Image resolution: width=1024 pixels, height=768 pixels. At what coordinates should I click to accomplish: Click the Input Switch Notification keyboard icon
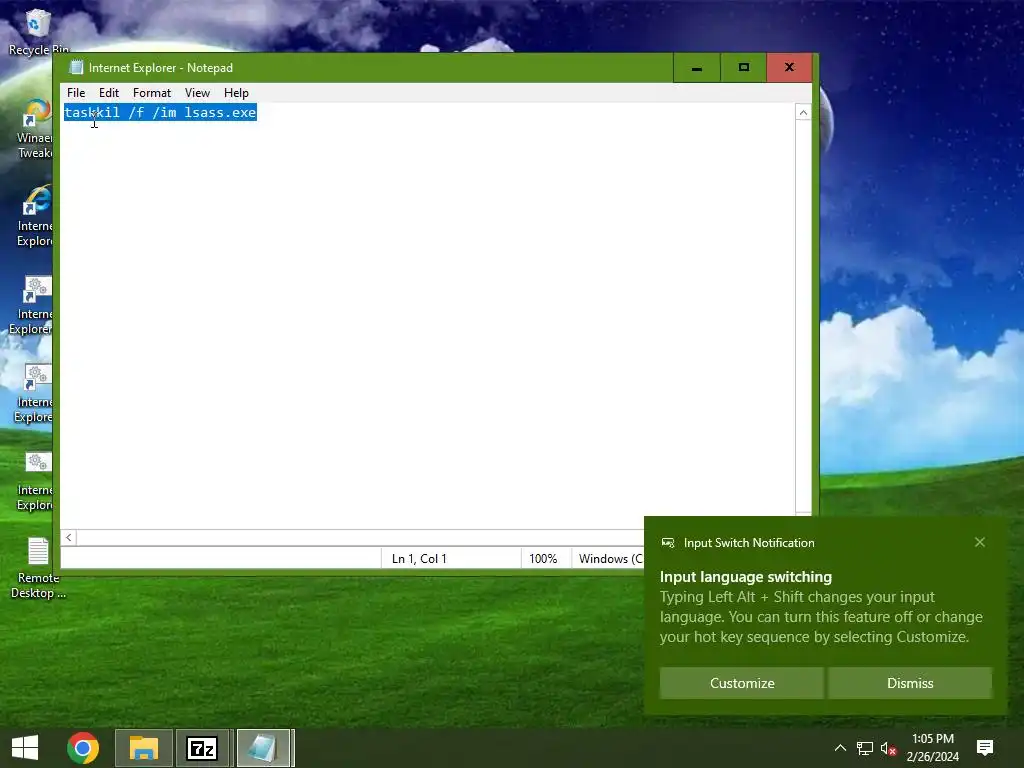tap(667, 543)
